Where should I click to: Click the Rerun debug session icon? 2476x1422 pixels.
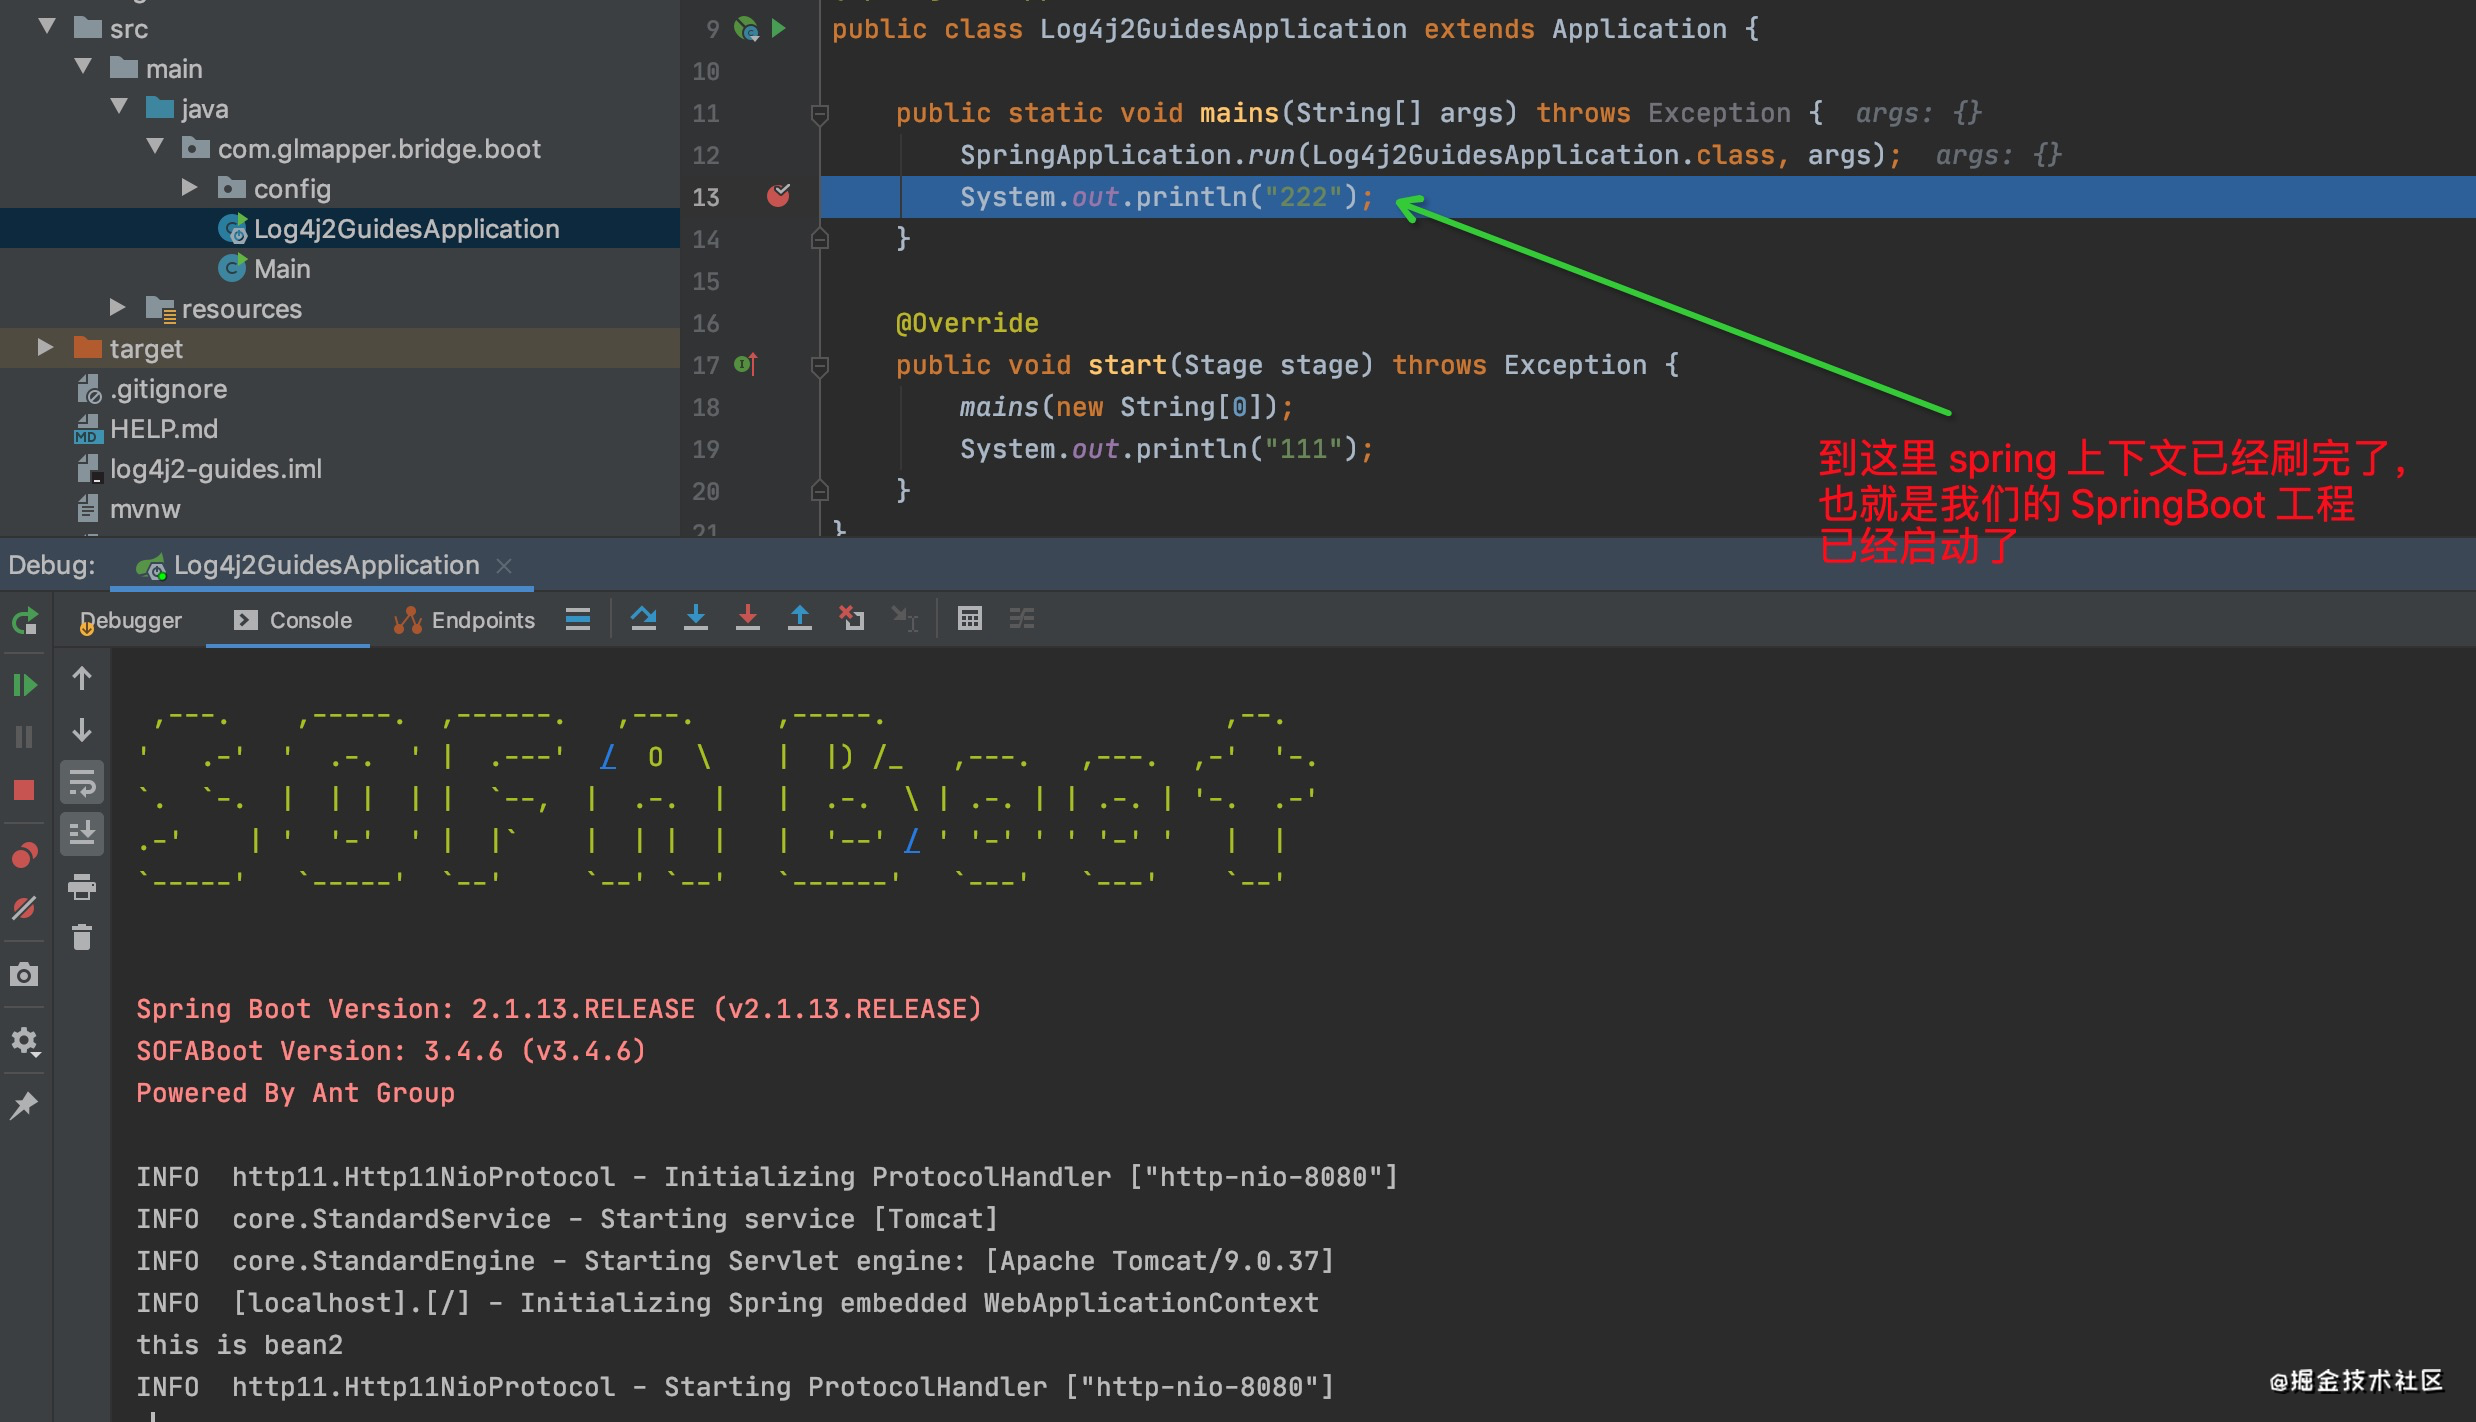pyautogui.click(x=25, y=621)
